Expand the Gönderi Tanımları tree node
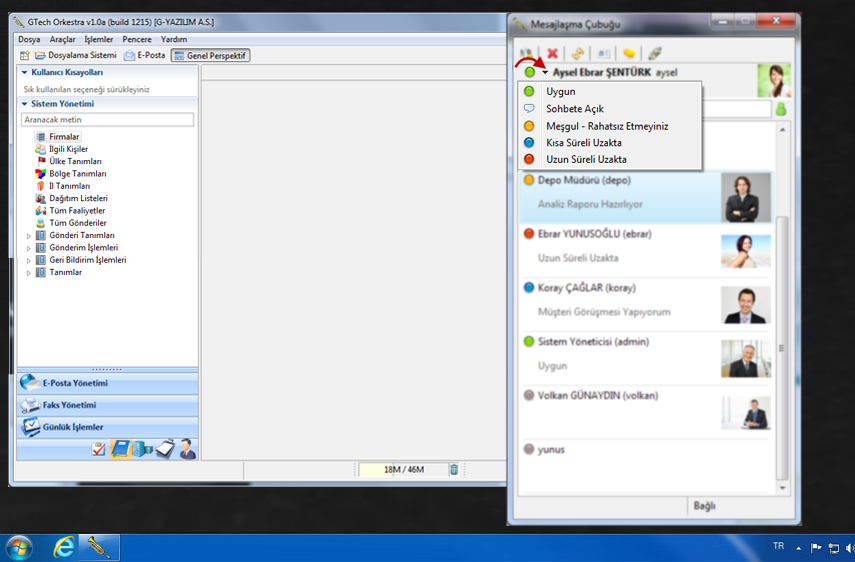This screenshot has height=562, width=855. coord(29,236)
